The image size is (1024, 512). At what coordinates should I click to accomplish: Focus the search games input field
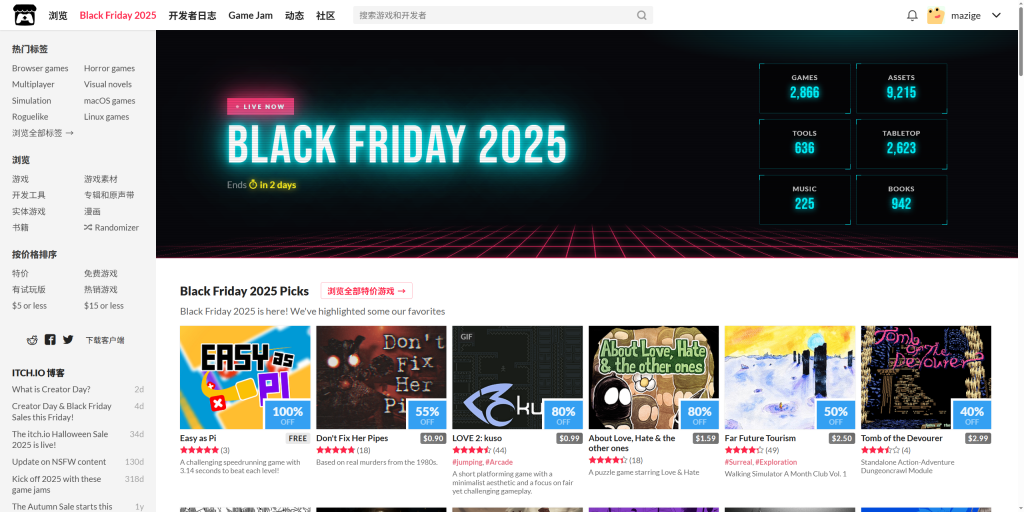point(495,15)
